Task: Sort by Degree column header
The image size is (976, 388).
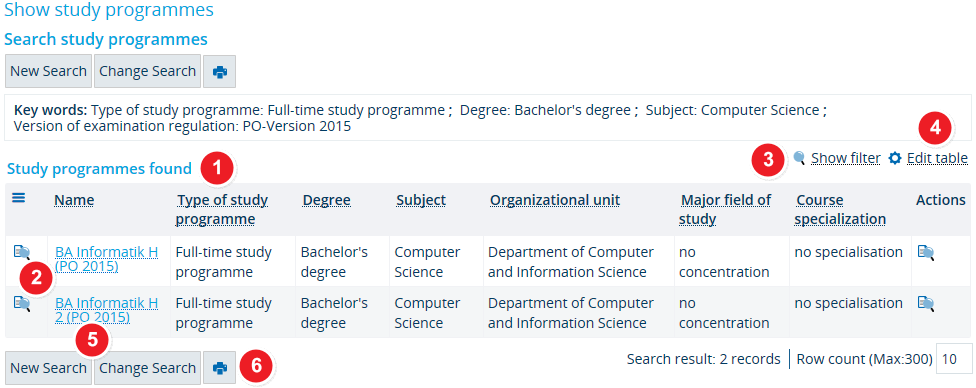Action: pyautogui.click(x=327, y=200)
